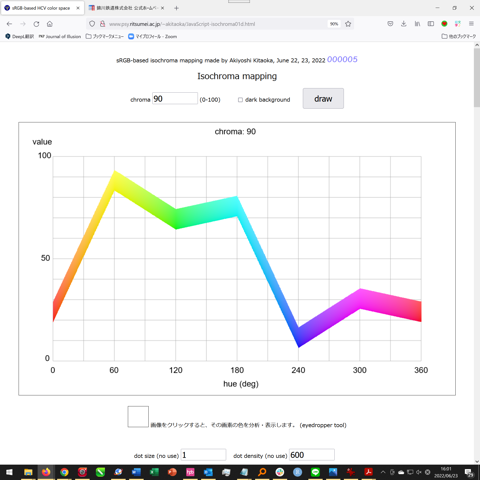Open Outlook from taskbar

pos(208,472)
